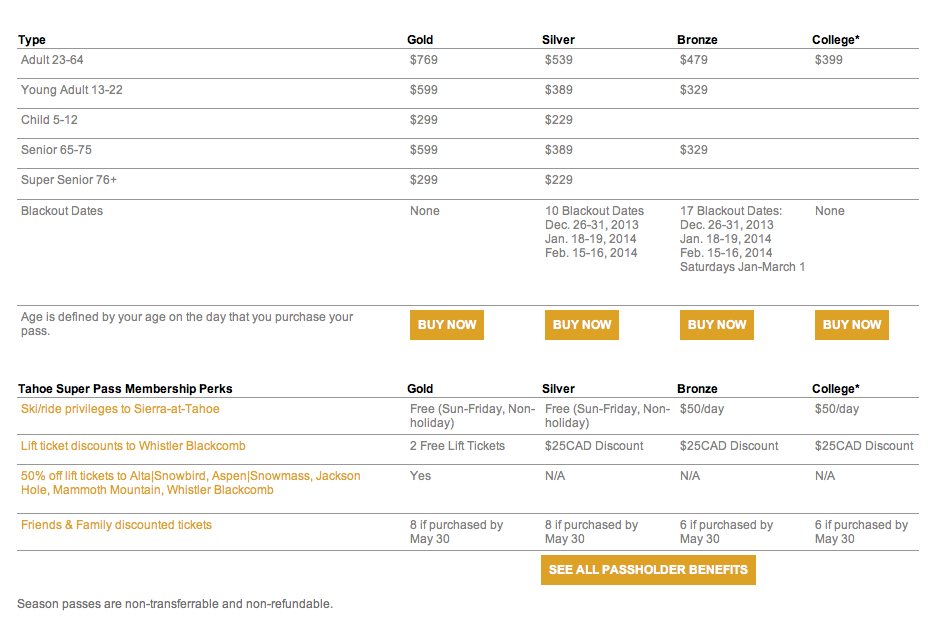Open See All Passholder Benefits button

pyautogui.click(x=648, y=570)
